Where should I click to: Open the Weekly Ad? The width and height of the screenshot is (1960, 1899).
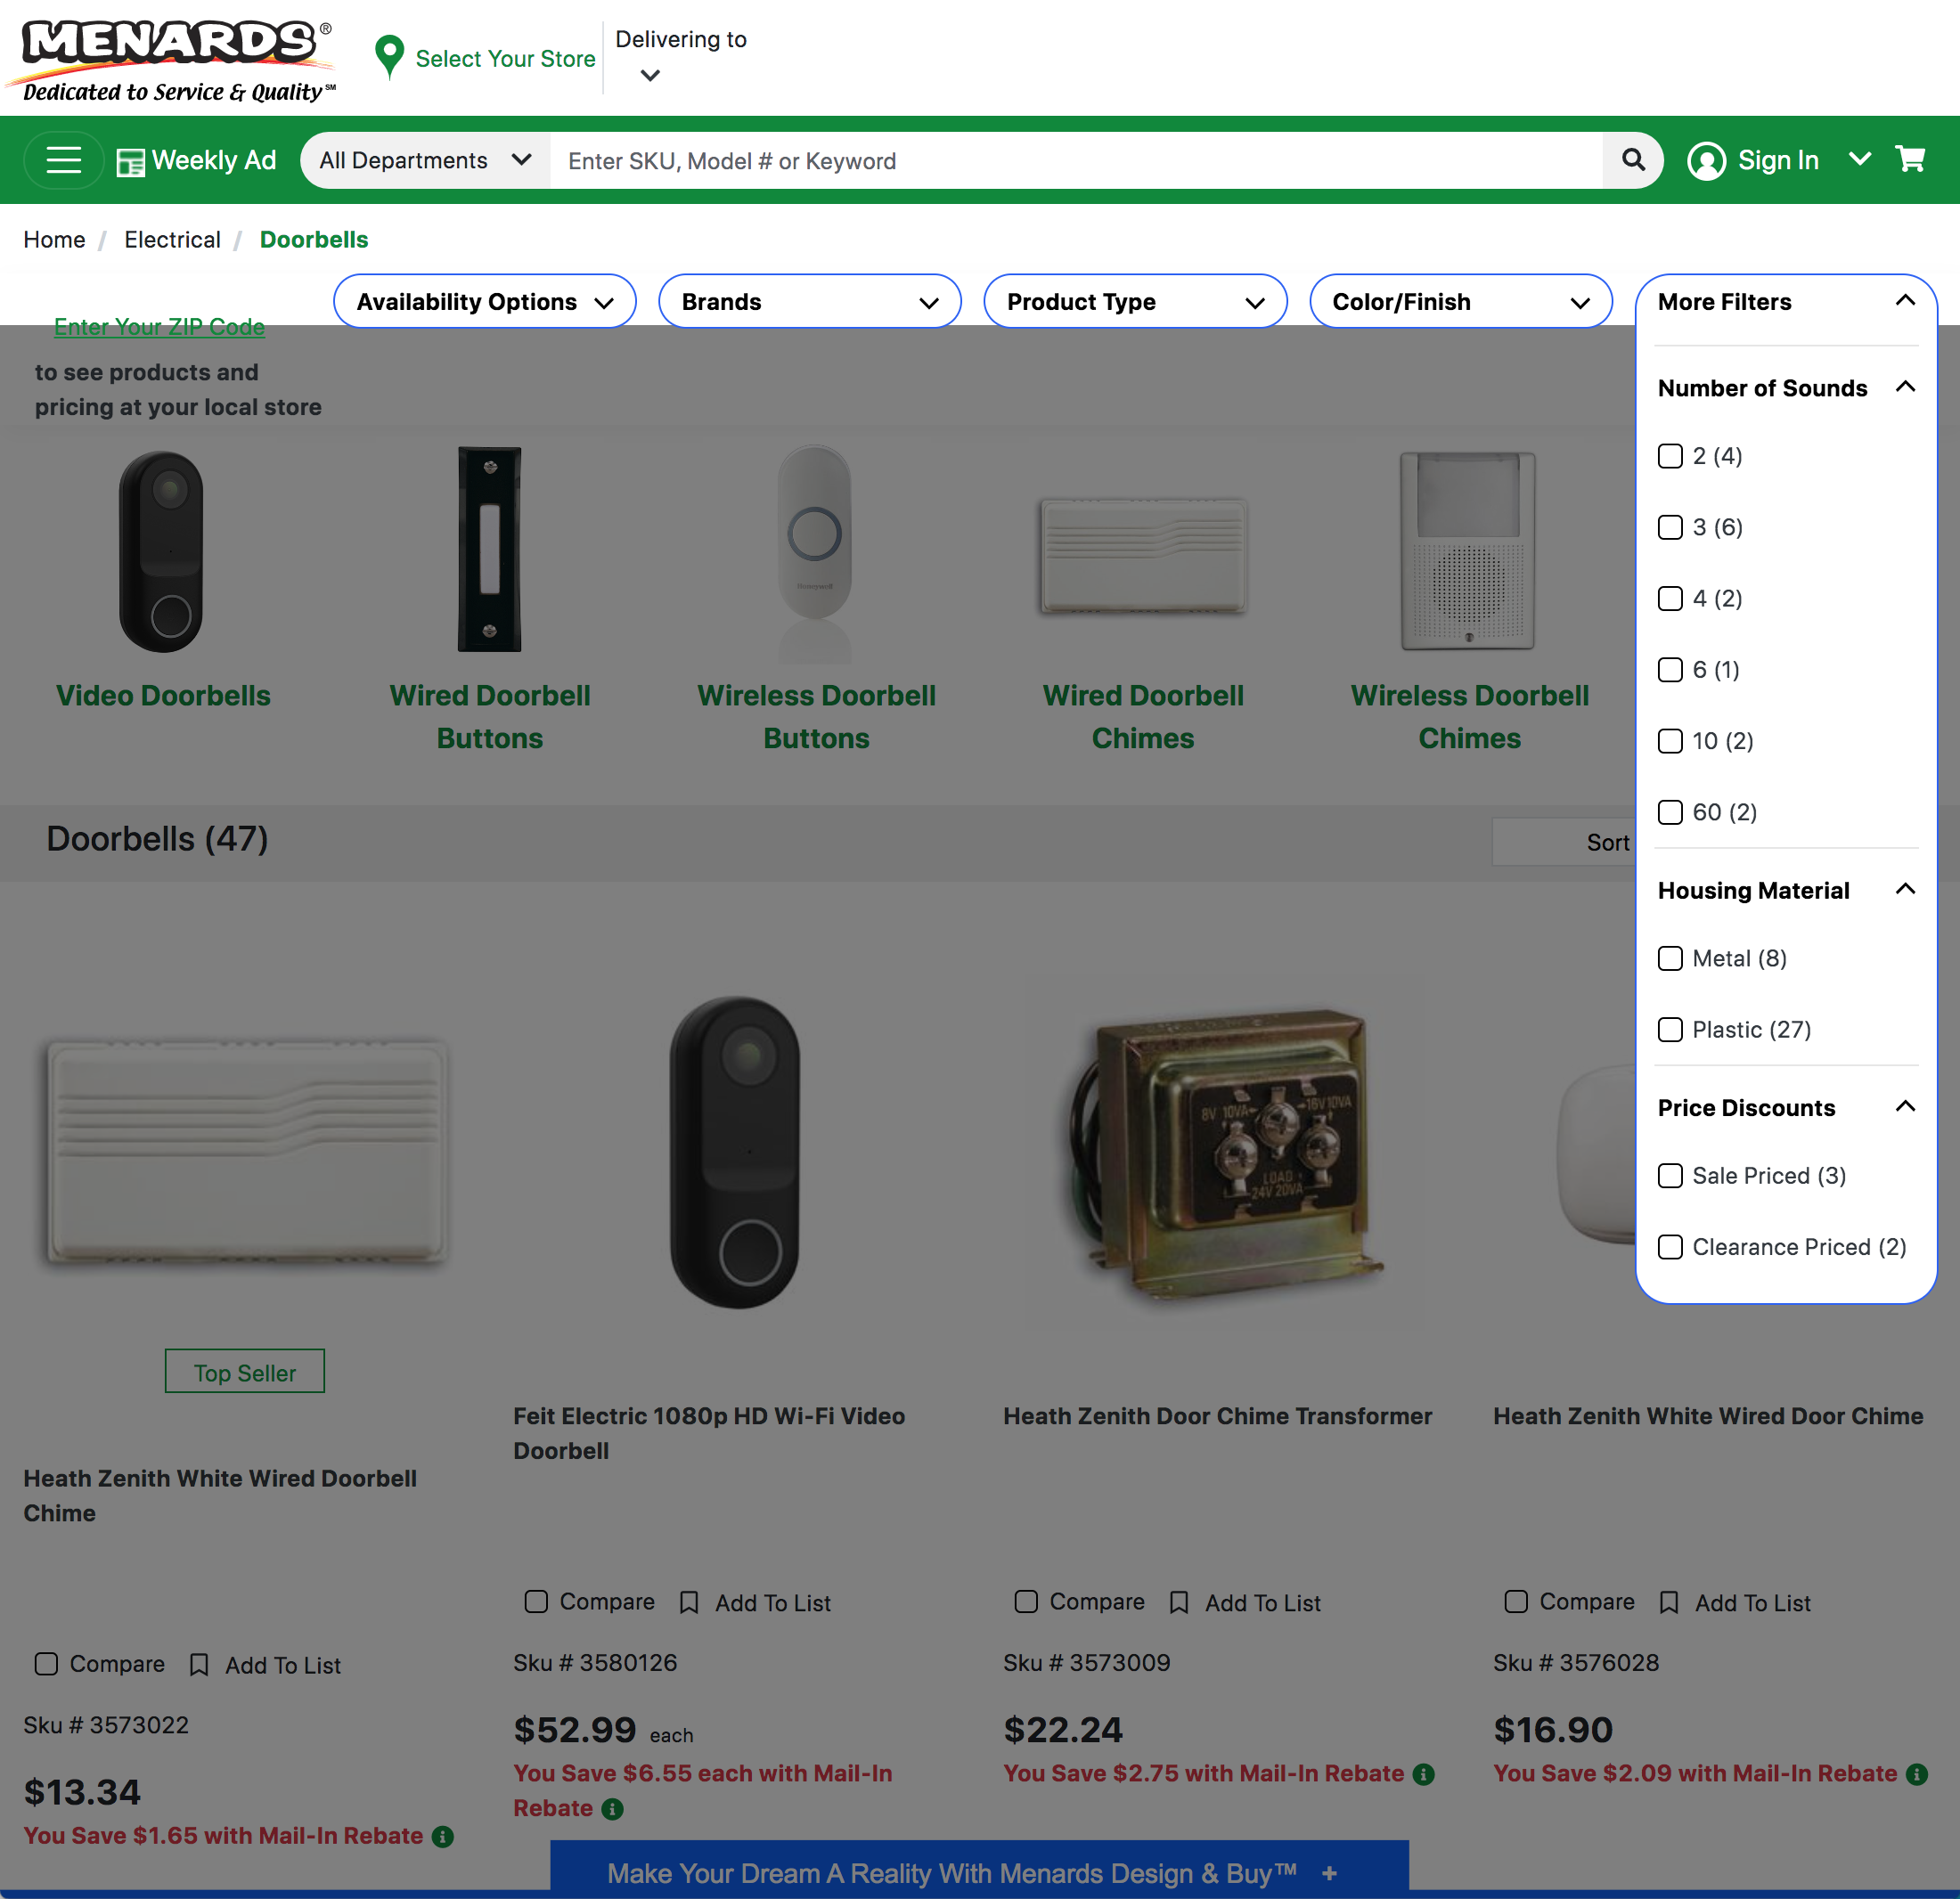click(196, 160)
